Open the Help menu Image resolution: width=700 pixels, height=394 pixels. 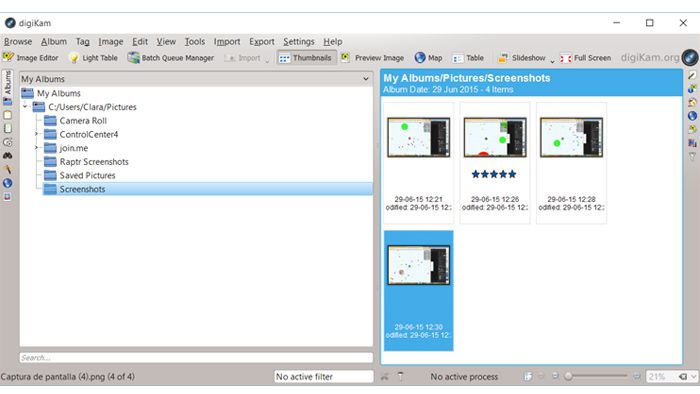coord(333,41)
